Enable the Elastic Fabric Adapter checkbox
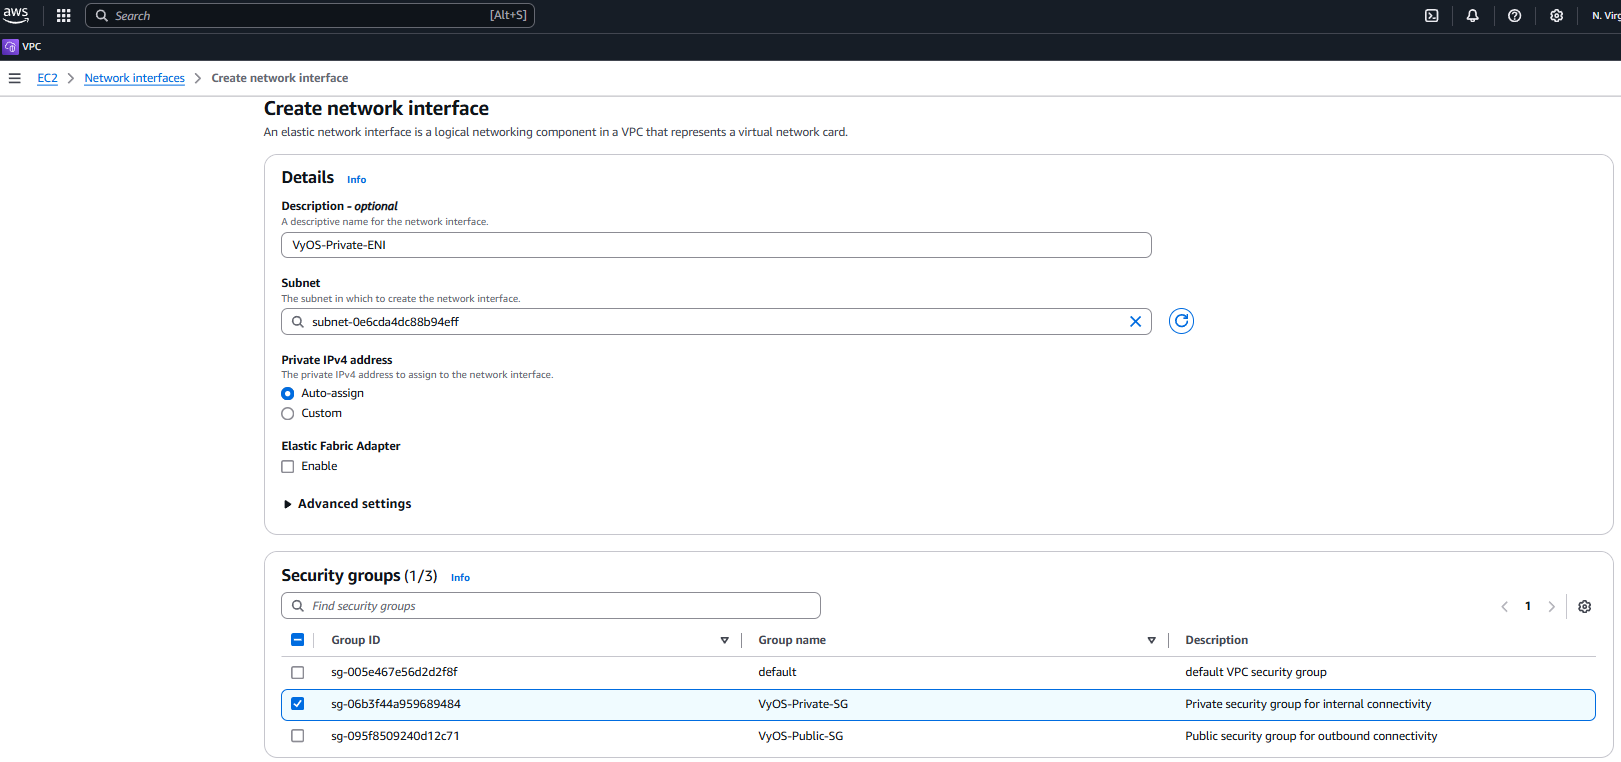Image resolution: width=1621 pixels, height=762 pixels. [x=288, y=467]
